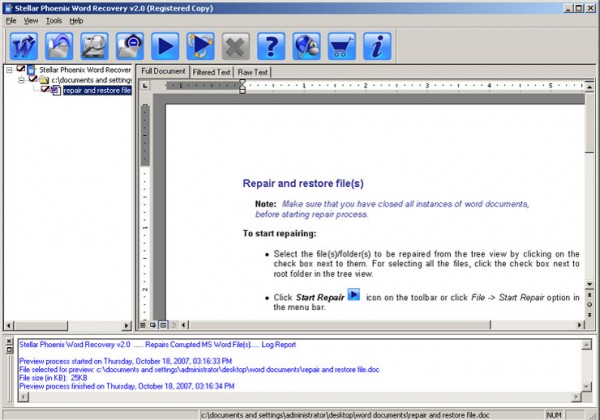Screen dimensions: 600x420
Task: Click document vertical scrollbar up arrow
Action: (589, 87)
